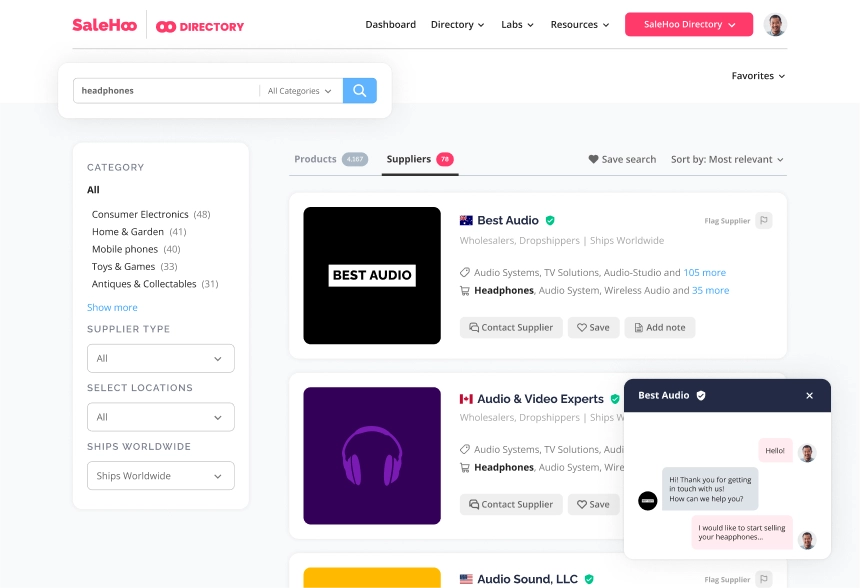860x588 pixels.
Task: Open Sort by: Most relevant dropdown
Action: [x=727, y=160]
